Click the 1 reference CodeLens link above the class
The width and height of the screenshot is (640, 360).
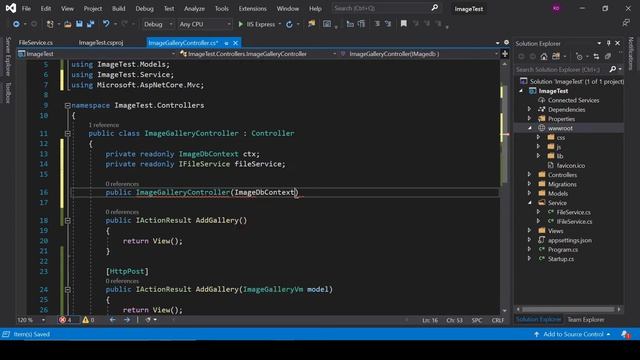[x=104, y=125]
